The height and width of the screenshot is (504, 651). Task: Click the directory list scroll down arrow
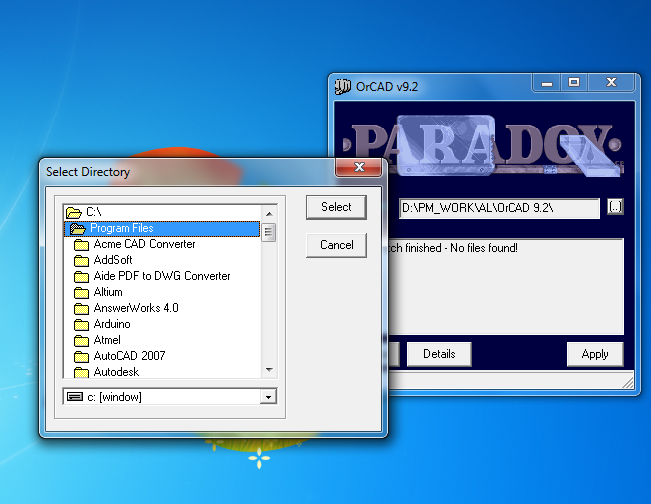coord(269,369)
